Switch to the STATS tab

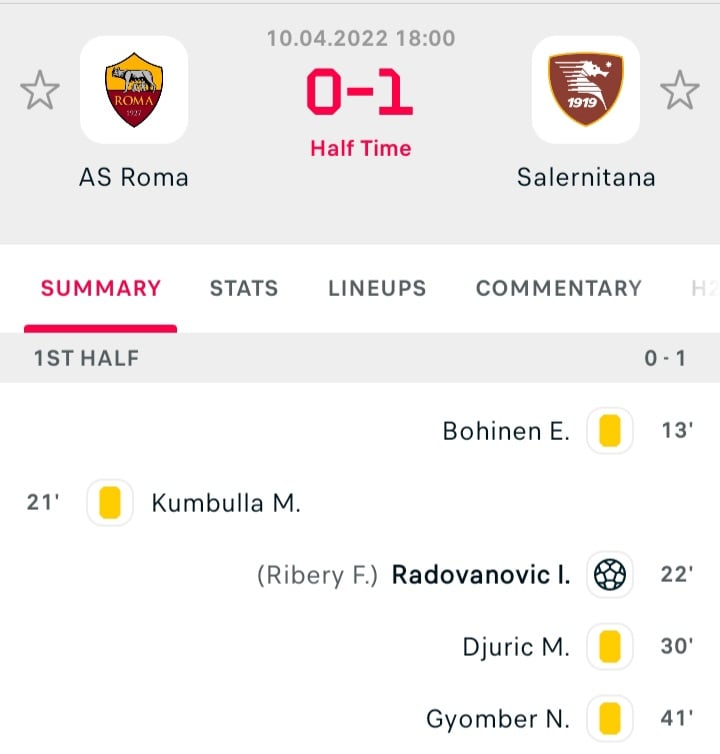point(244,289)
